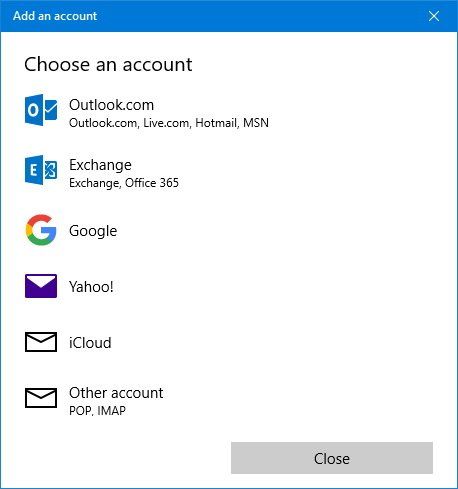Choose the iCloud account label
Image resolution: width=458 pixels, height=489 pixels.
pyautogui.click(x=90, y=343)
